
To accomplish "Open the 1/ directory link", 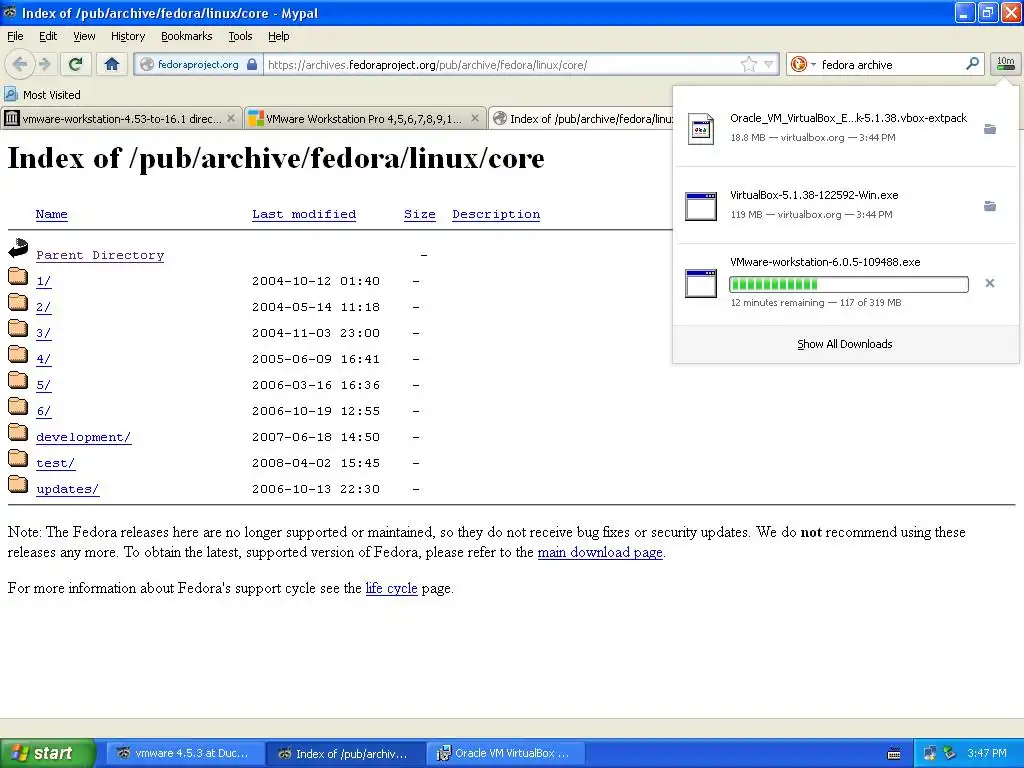I will click(44, 281).
